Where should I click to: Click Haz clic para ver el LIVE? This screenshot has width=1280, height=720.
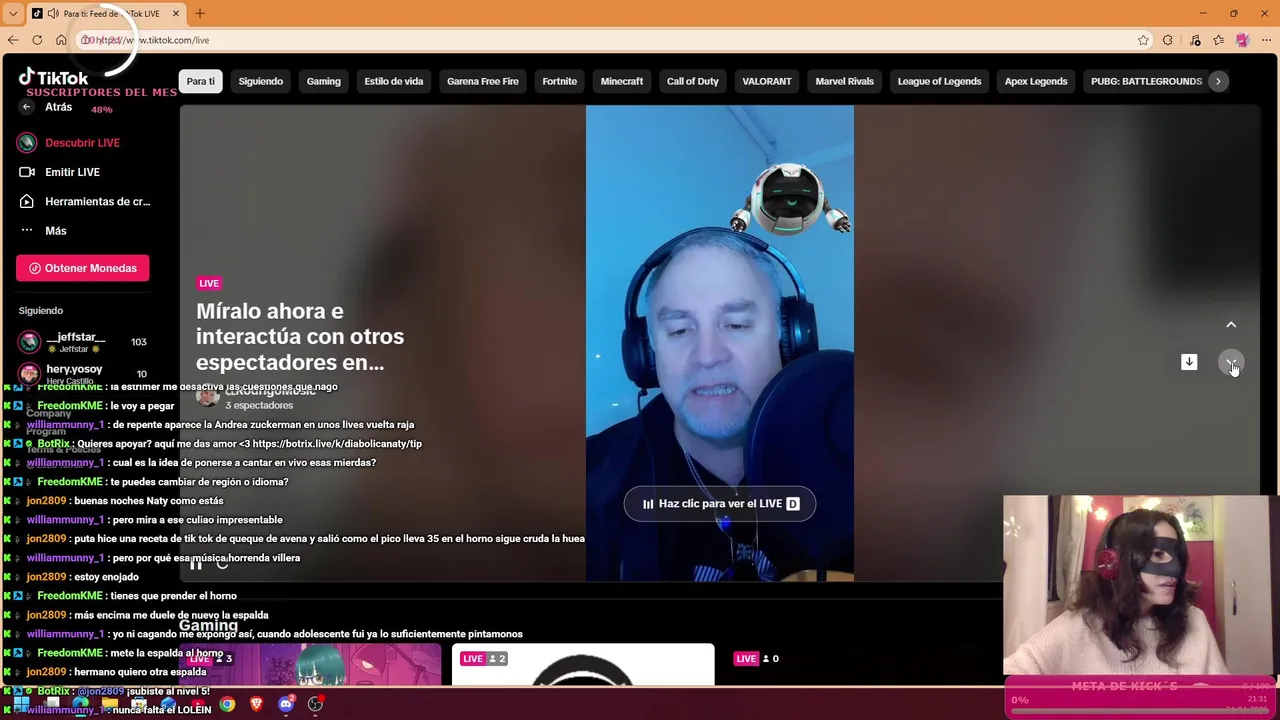(x=720, y=504)
